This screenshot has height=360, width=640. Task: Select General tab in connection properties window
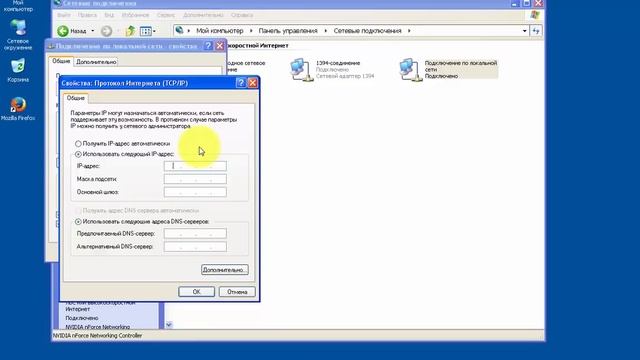(x=61, y=61)
